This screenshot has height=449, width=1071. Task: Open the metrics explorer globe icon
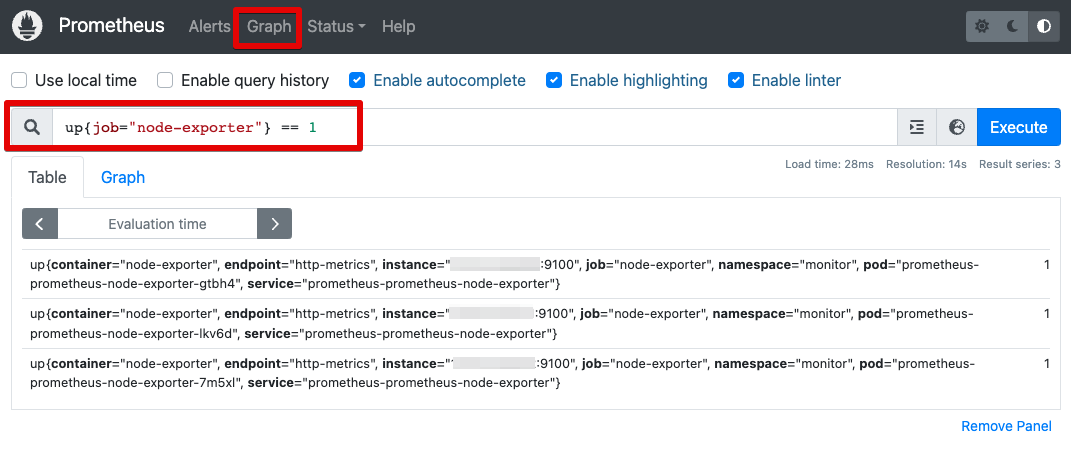[x=957, y=127]
